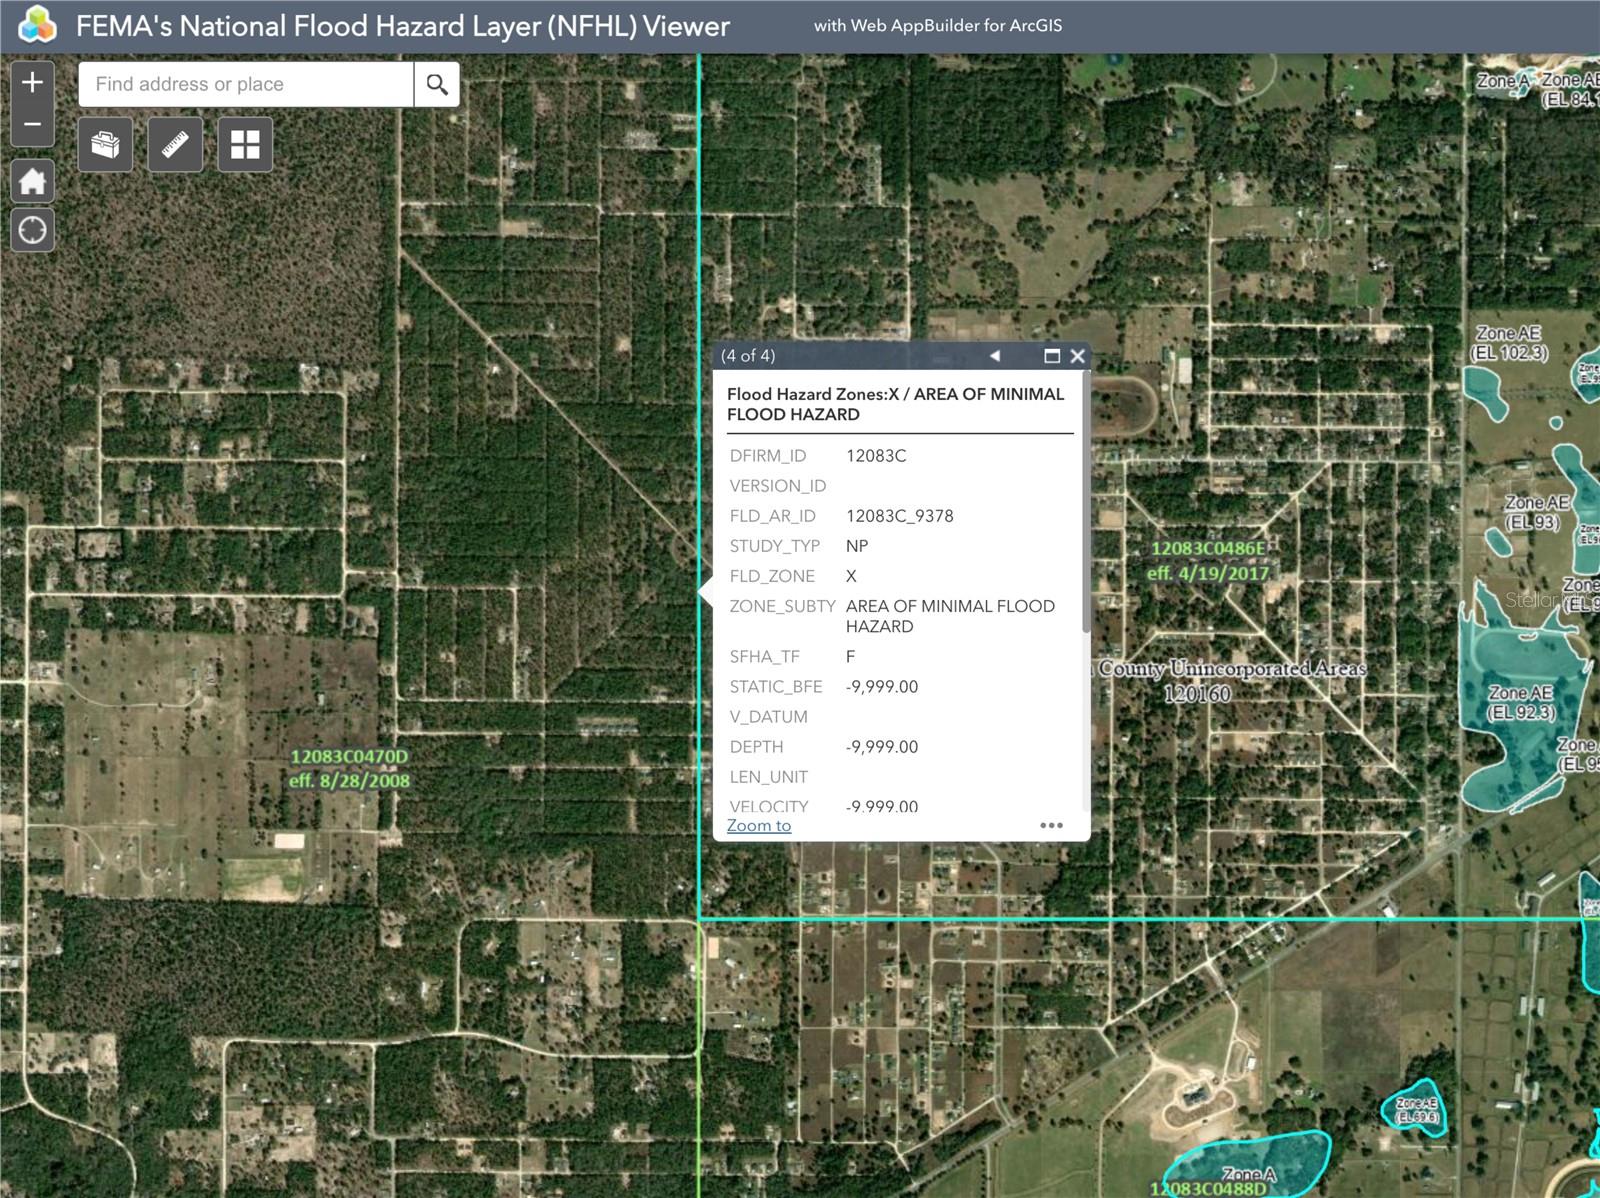Focus the Find address or place field
The height and width of the screenshot is (1198, 1600).
tap(246, 84)
